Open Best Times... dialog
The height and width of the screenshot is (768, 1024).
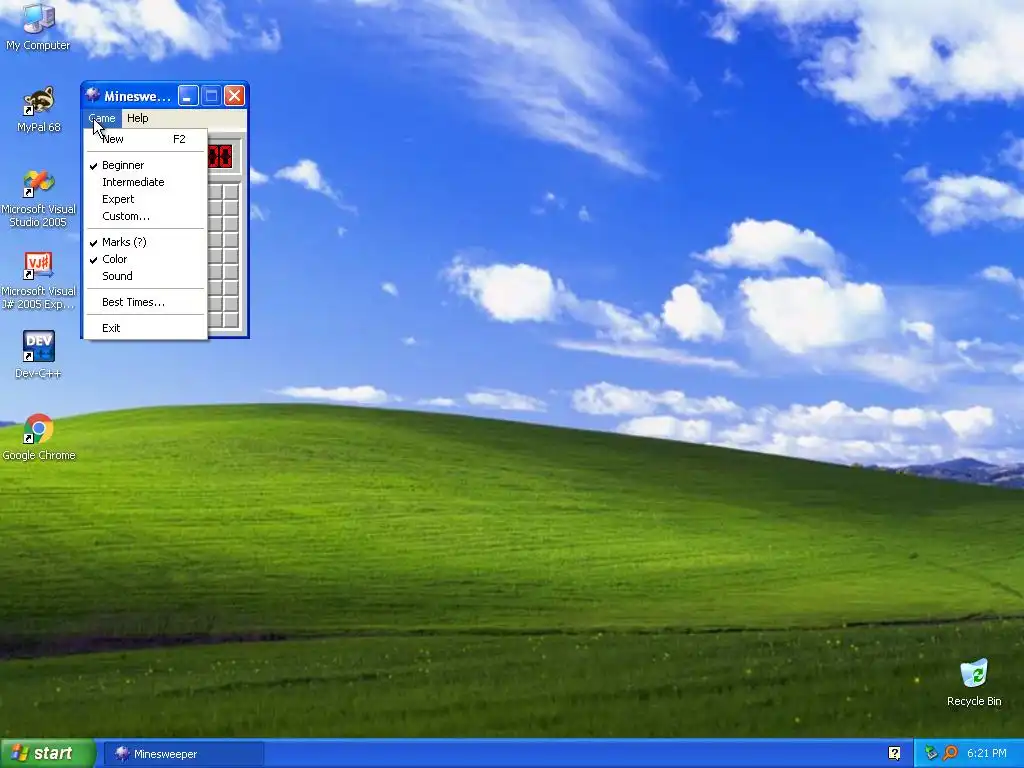[x=146, y=302]
